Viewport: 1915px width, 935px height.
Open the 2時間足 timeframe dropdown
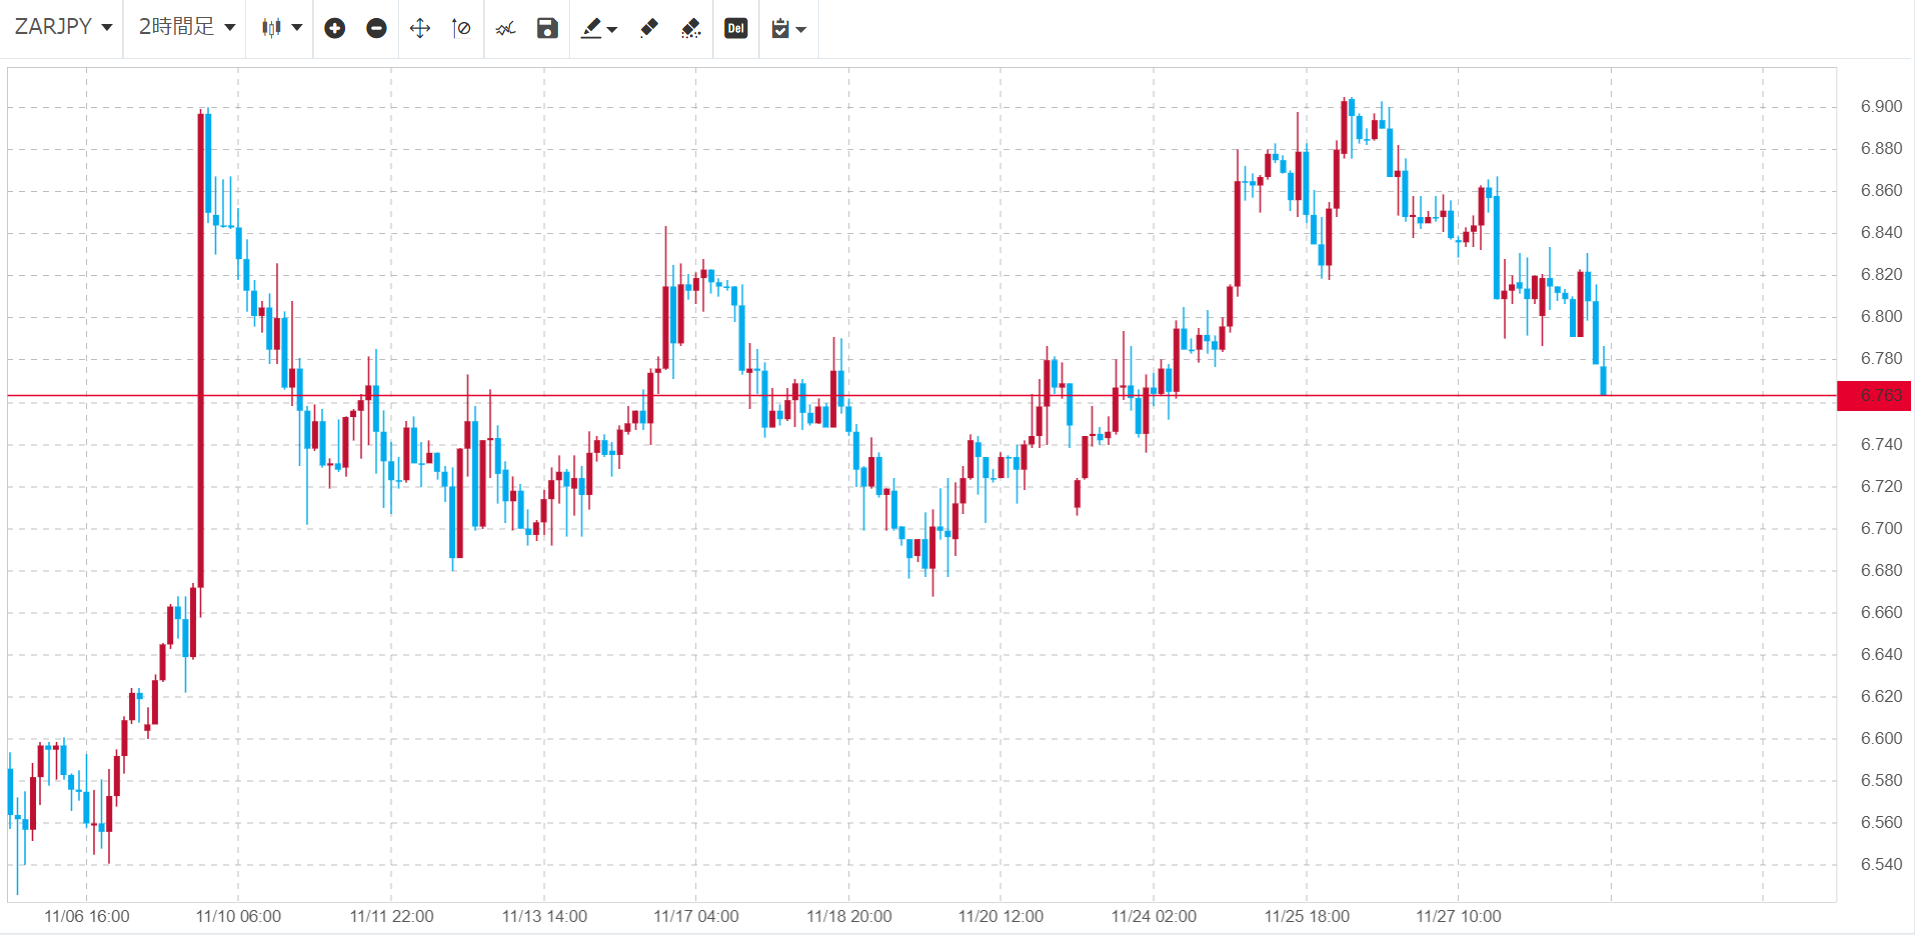click(187, 28)
